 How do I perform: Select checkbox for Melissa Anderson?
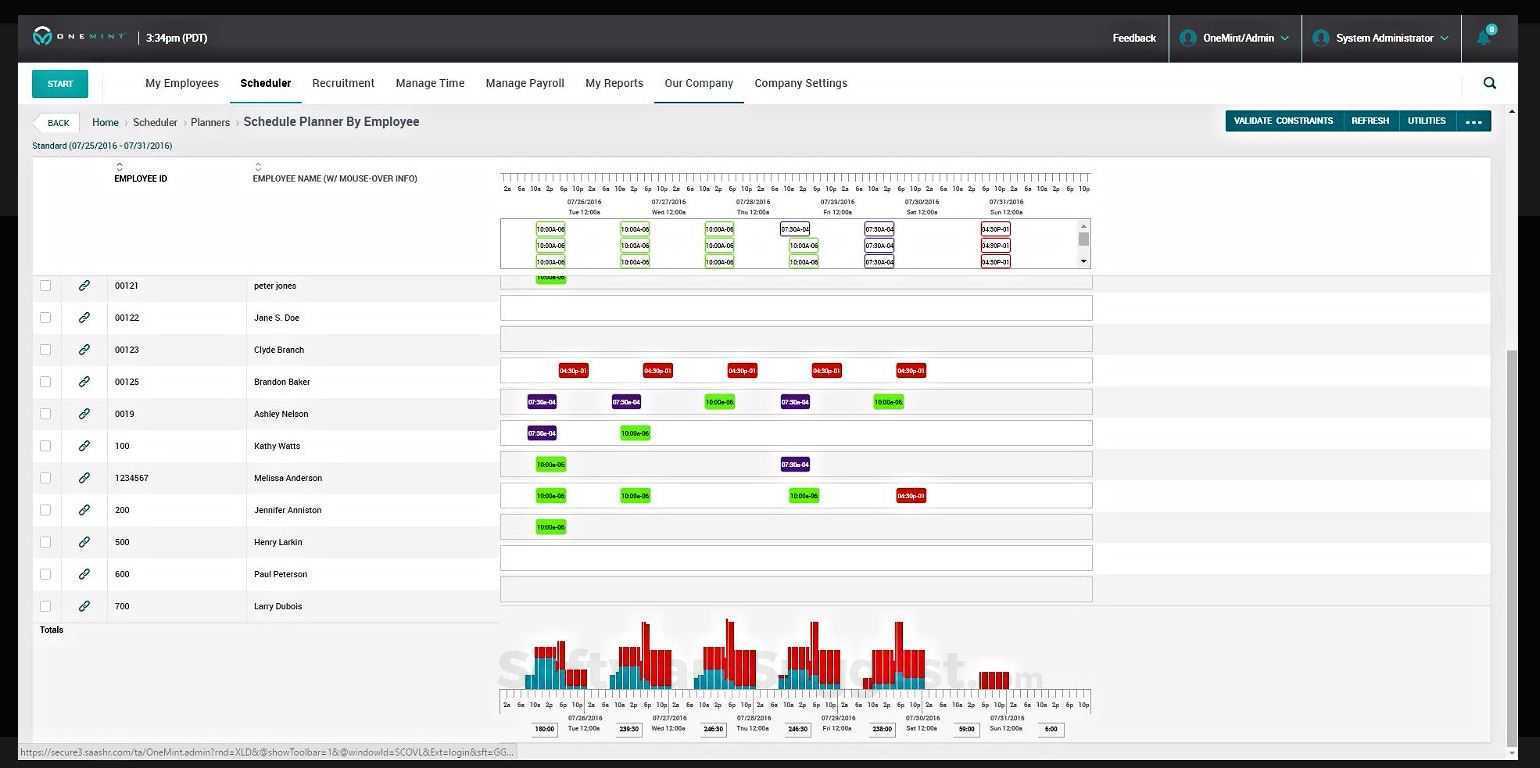pos(45,478)
